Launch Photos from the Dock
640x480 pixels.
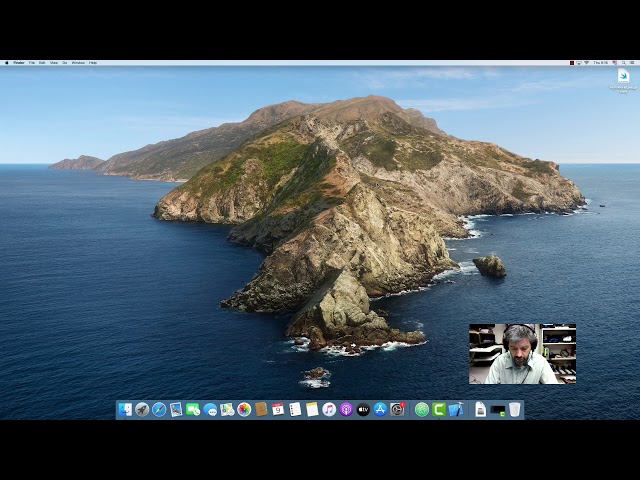pyautogui.click(x=244, y=409)
